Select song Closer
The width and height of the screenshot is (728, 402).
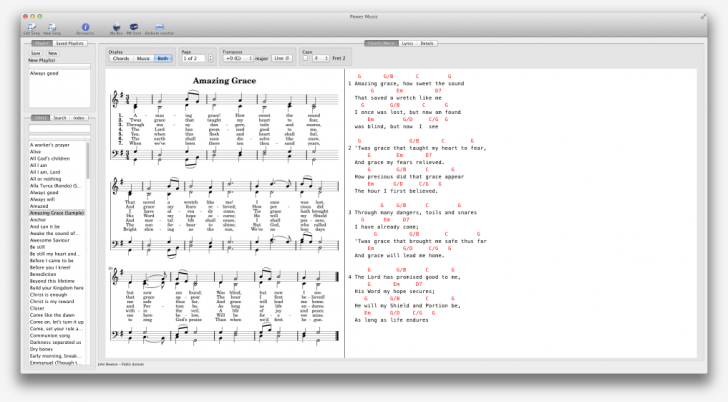(37, 308)
